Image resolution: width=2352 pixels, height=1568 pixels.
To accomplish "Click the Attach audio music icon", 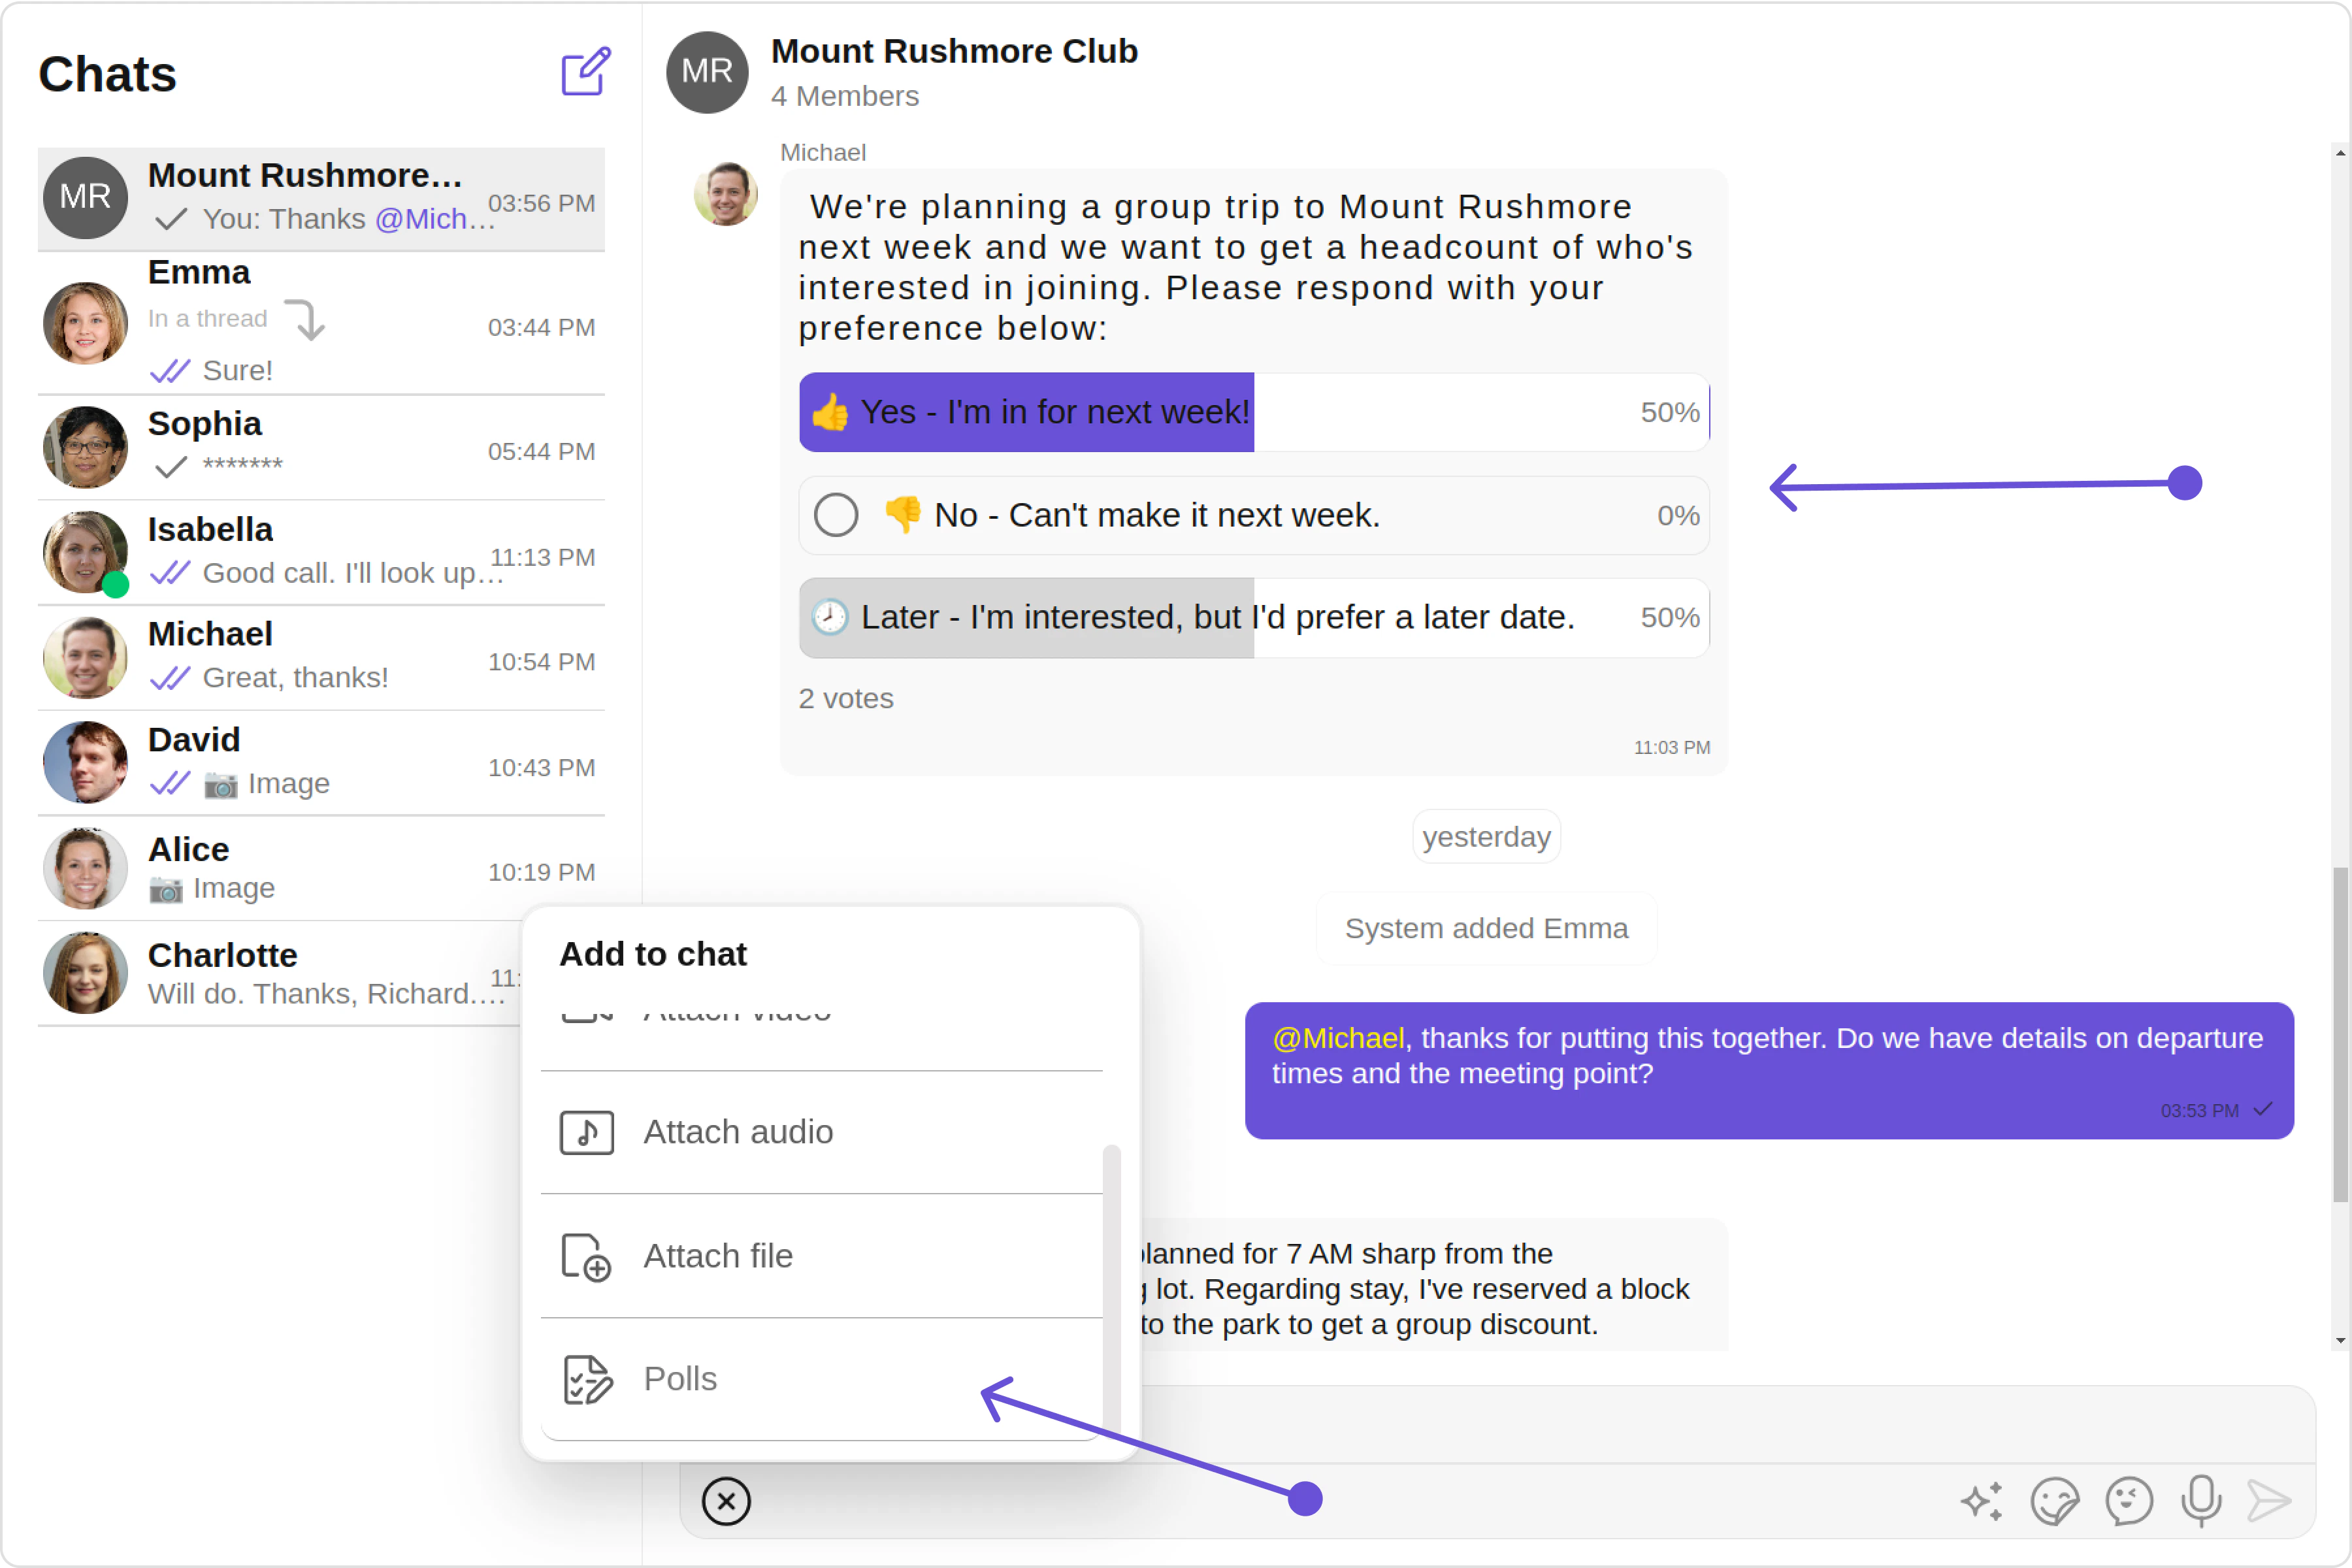I will (x=587, y=1133).
